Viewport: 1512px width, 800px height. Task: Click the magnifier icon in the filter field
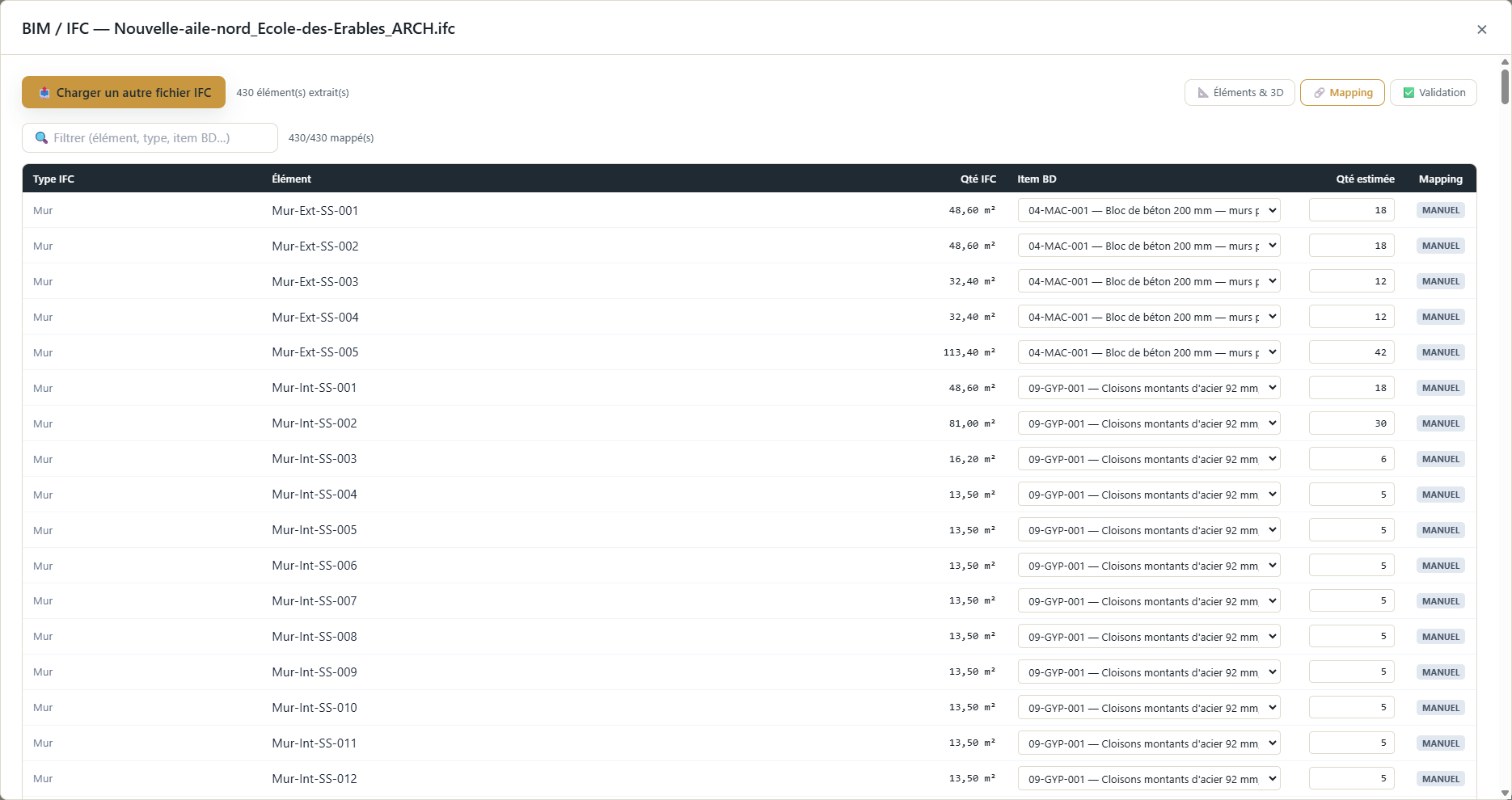click(x=41, y=138)
